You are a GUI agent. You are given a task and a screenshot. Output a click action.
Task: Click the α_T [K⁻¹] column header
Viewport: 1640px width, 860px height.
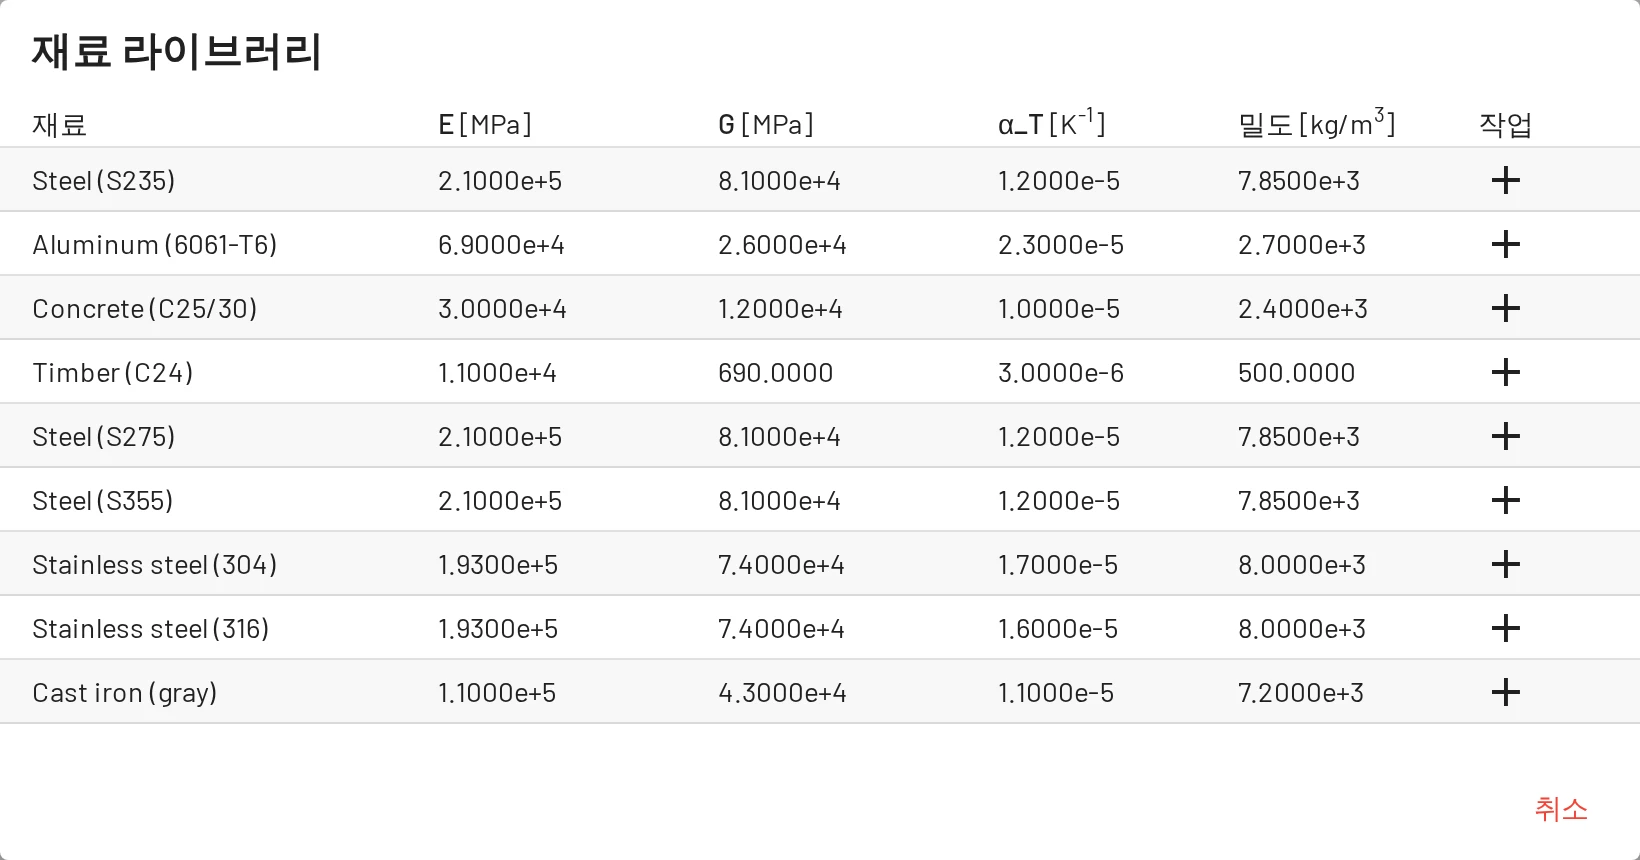click(1052, 123)
